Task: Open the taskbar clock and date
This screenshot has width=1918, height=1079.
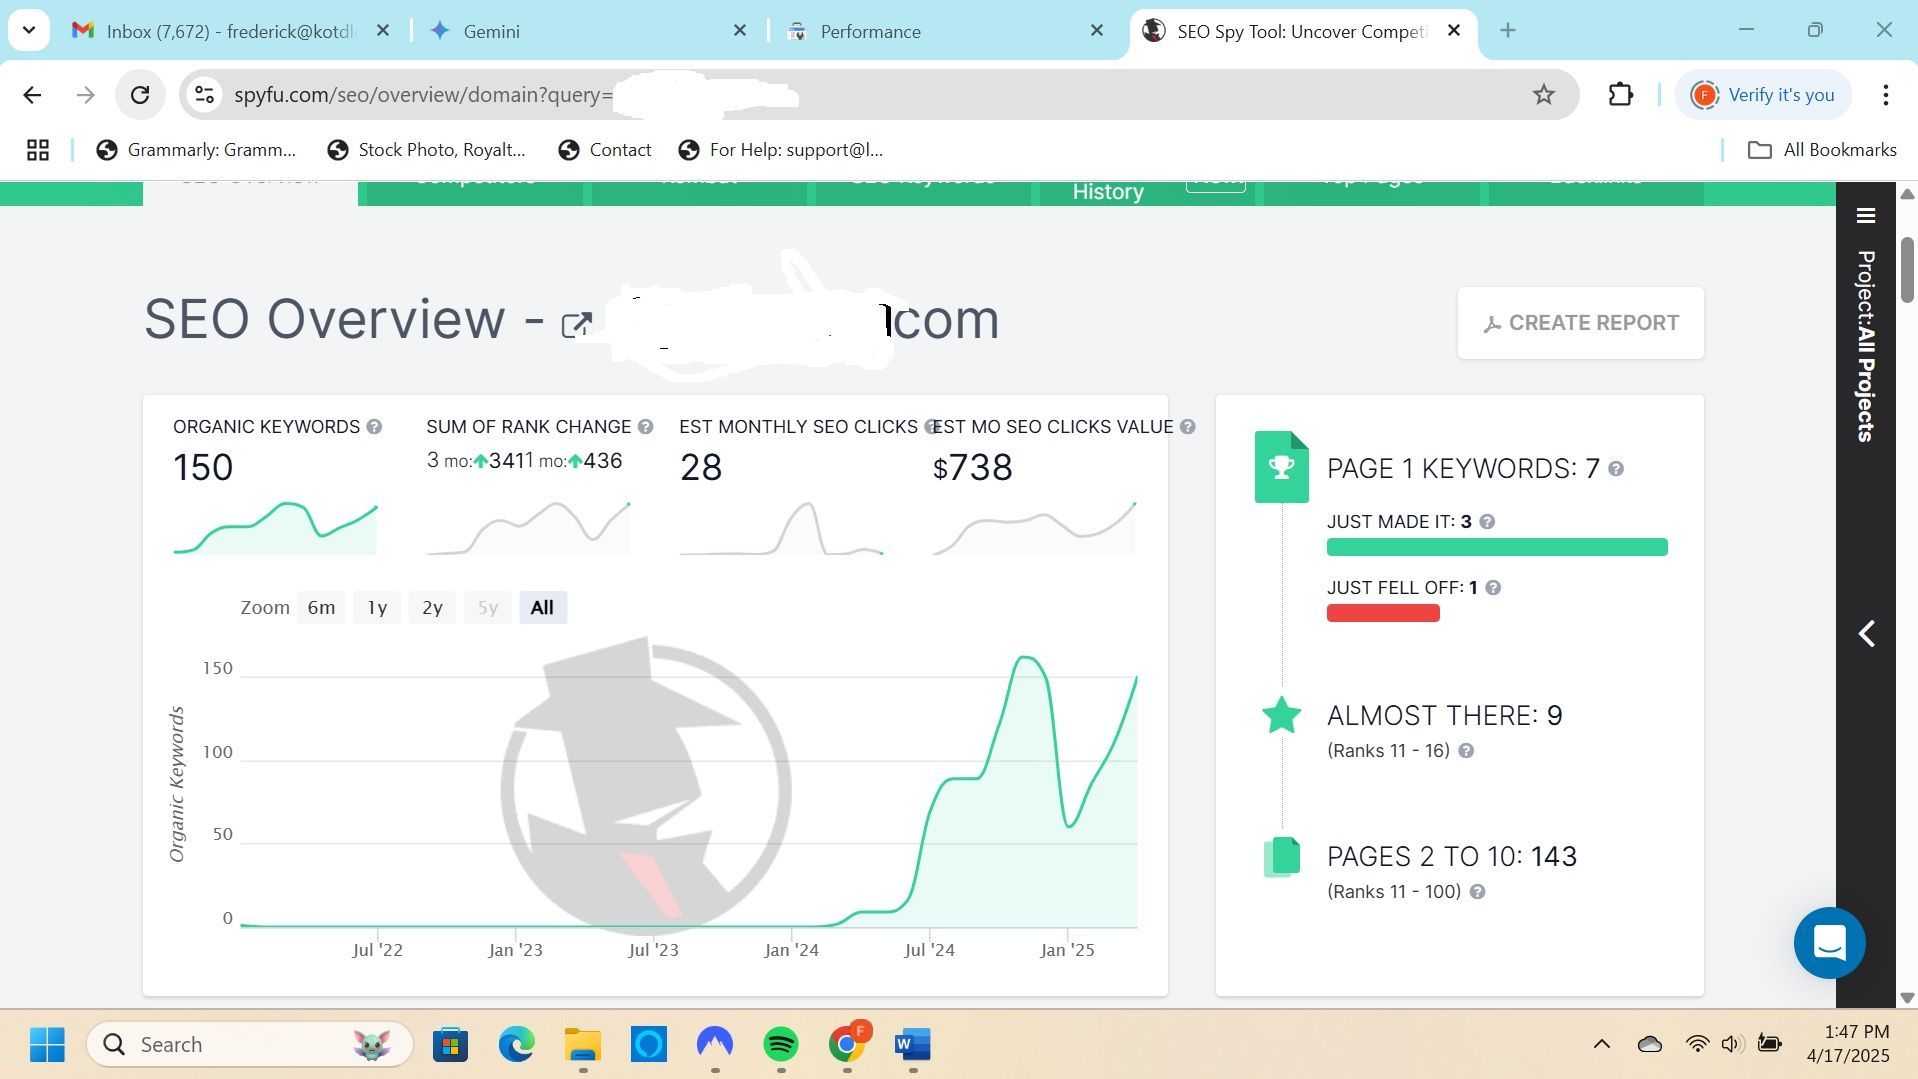Action: coord(1848,1044)
